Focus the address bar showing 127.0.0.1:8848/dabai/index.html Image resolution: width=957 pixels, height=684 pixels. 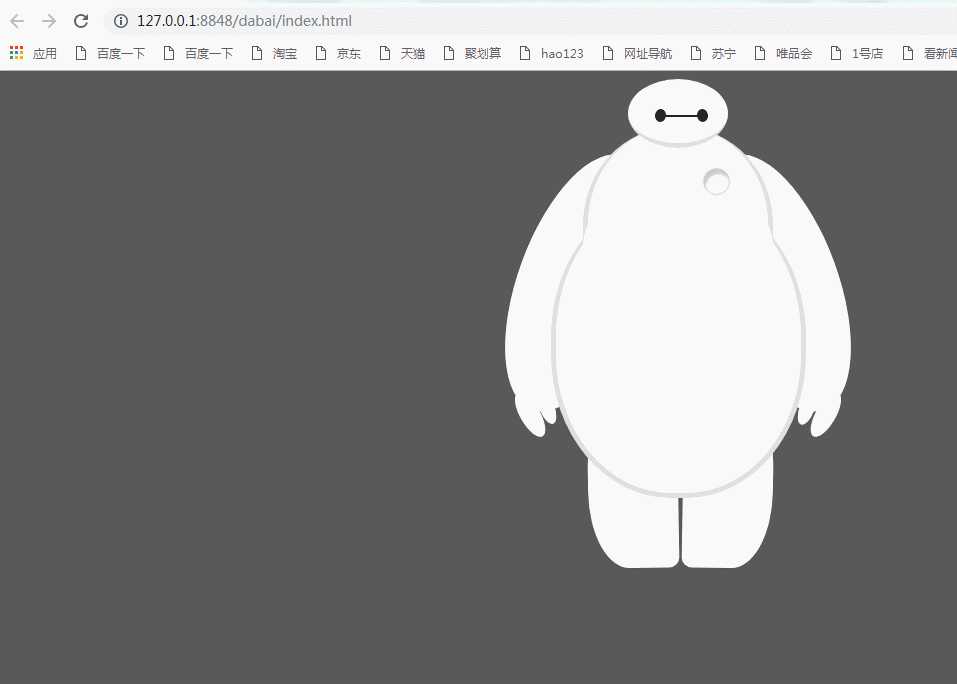click(x=530, y=21)
